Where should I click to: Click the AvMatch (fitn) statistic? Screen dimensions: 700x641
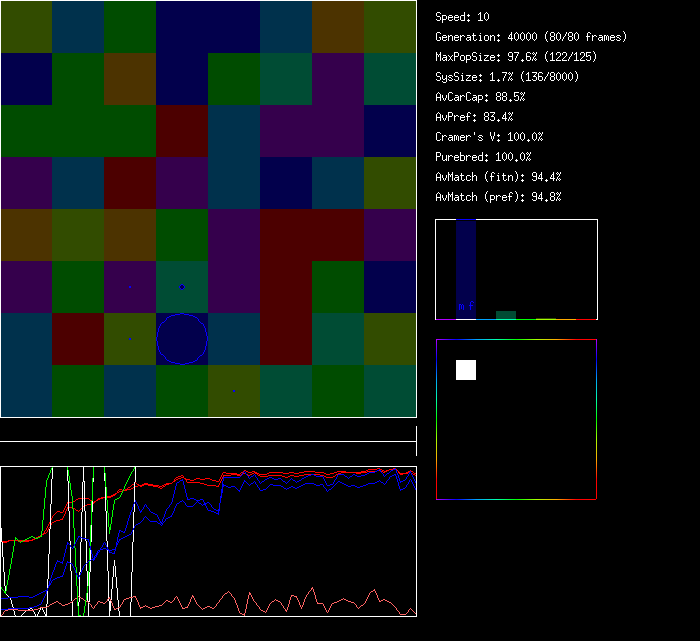click(498, 177)
